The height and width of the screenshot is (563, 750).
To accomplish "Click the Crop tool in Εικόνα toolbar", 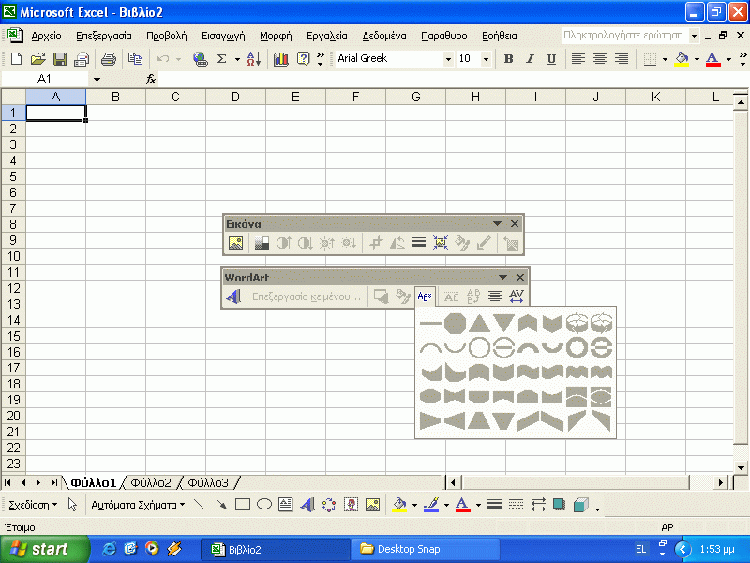I will pos(376,243).
